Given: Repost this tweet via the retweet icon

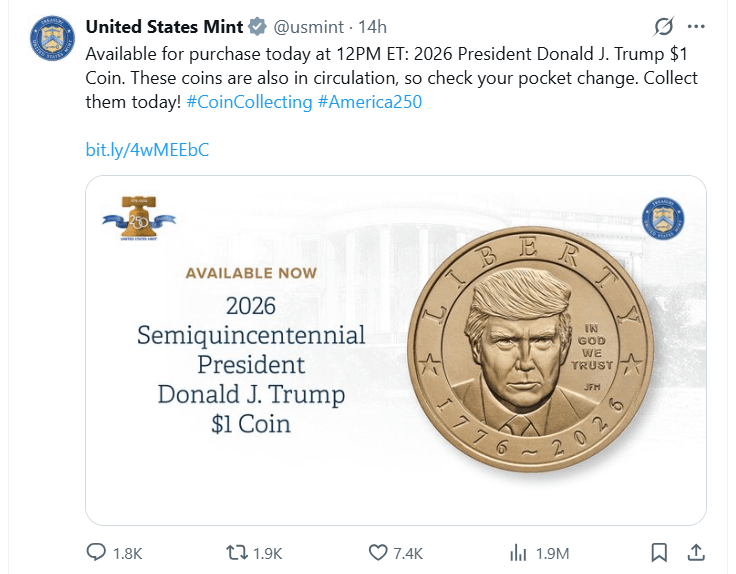Looking at the screenshot, I should pyautogui.click(x=237, y=553).
